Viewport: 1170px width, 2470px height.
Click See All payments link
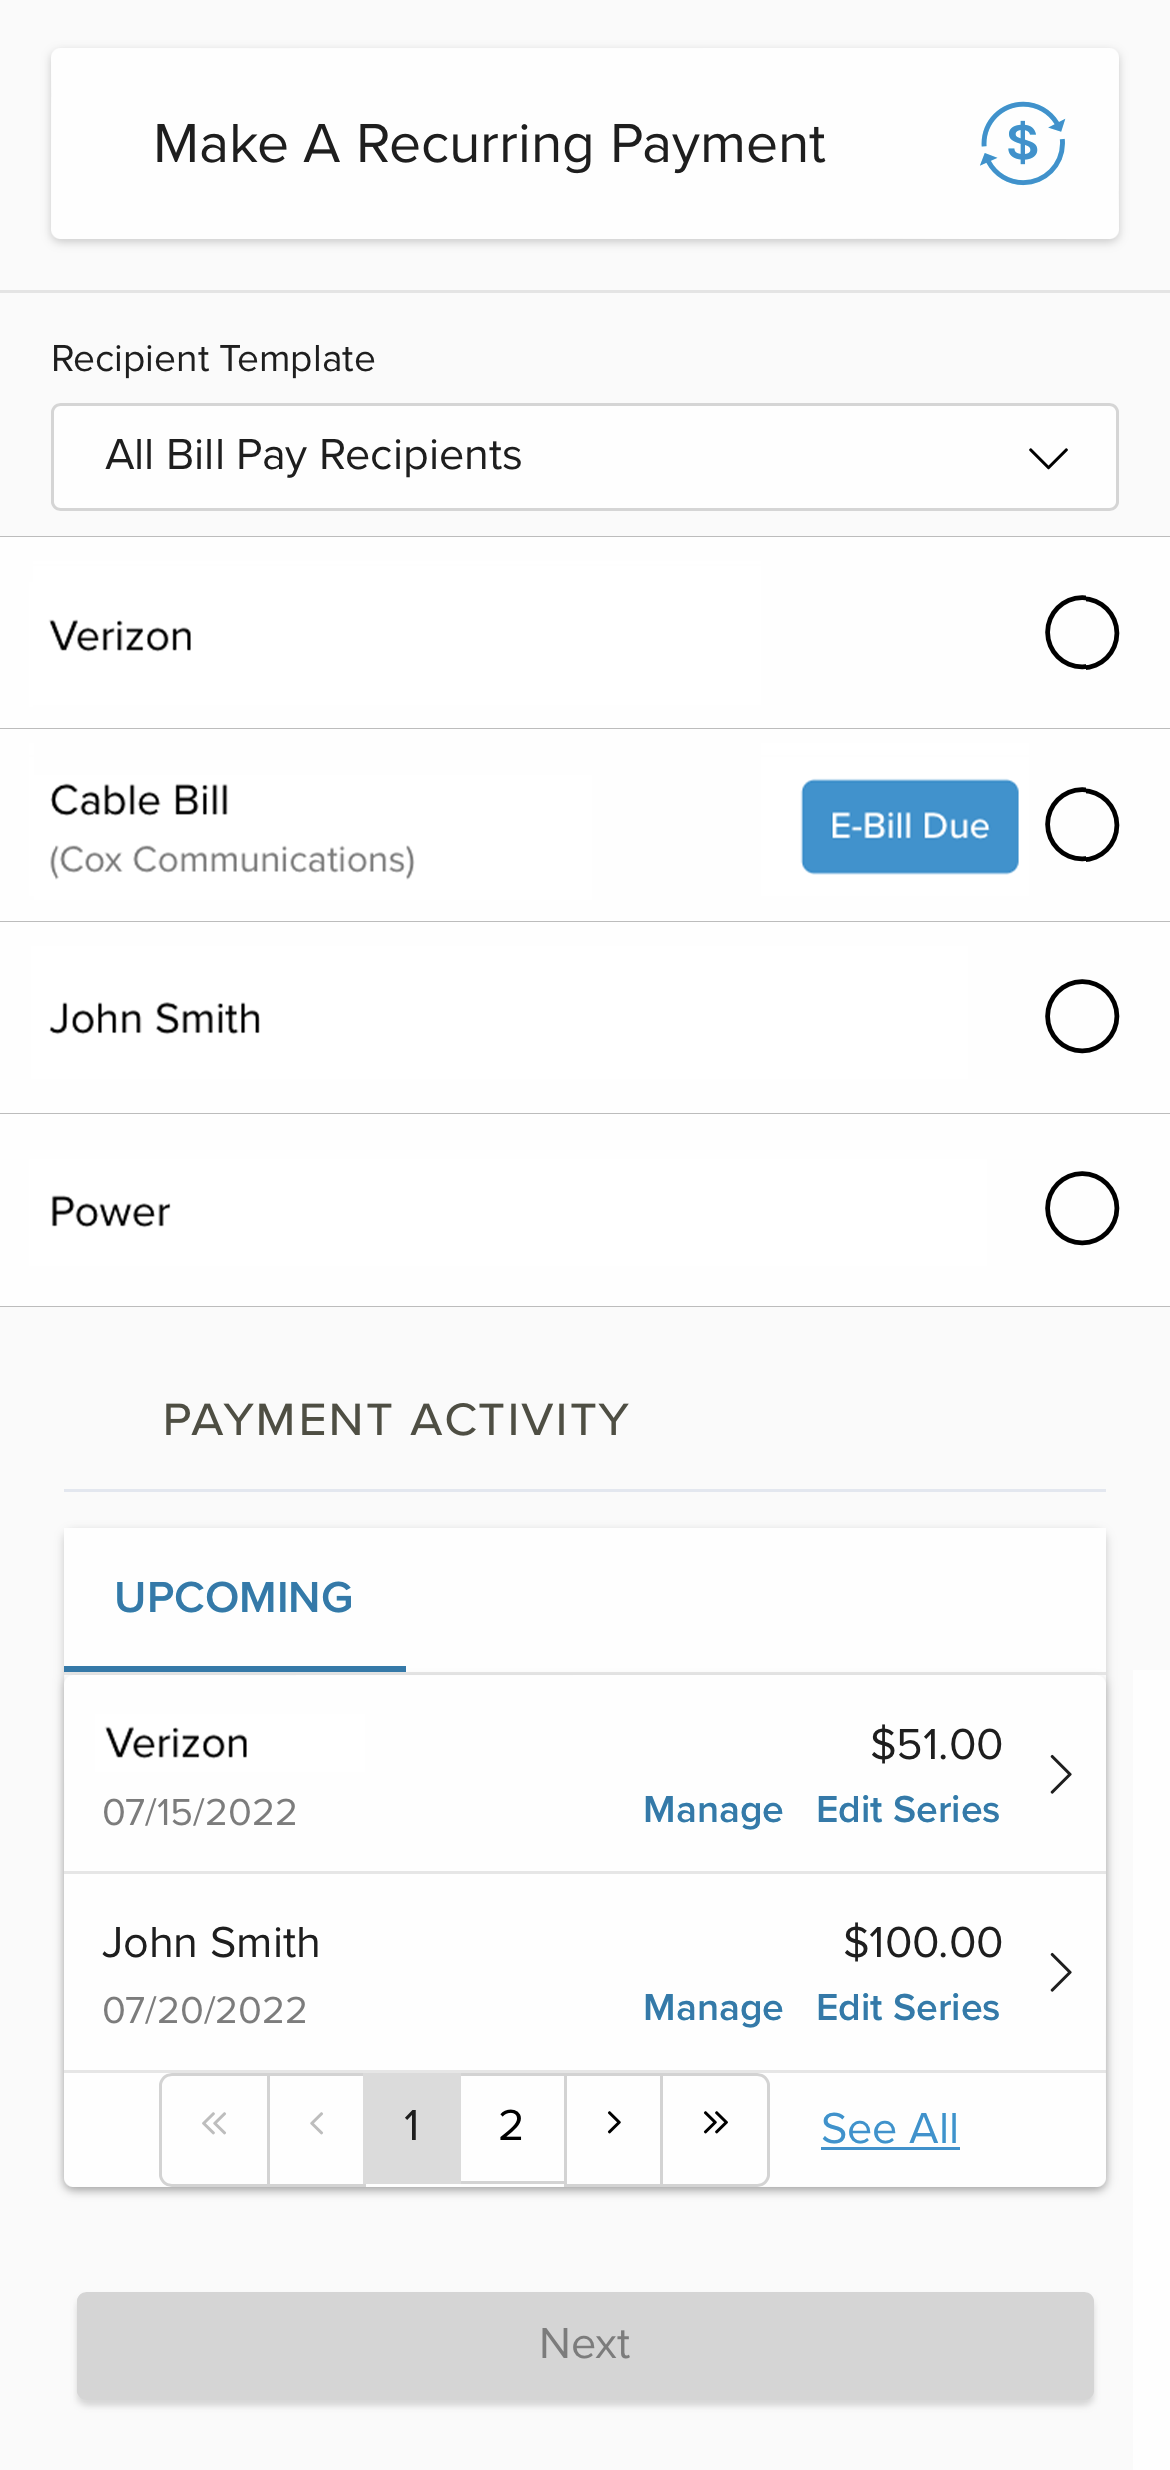tap(890, 2128)
